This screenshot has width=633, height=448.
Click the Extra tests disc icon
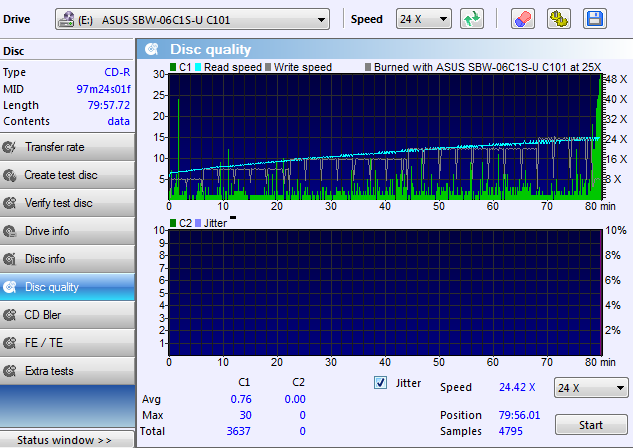click(x=10, y=371)
